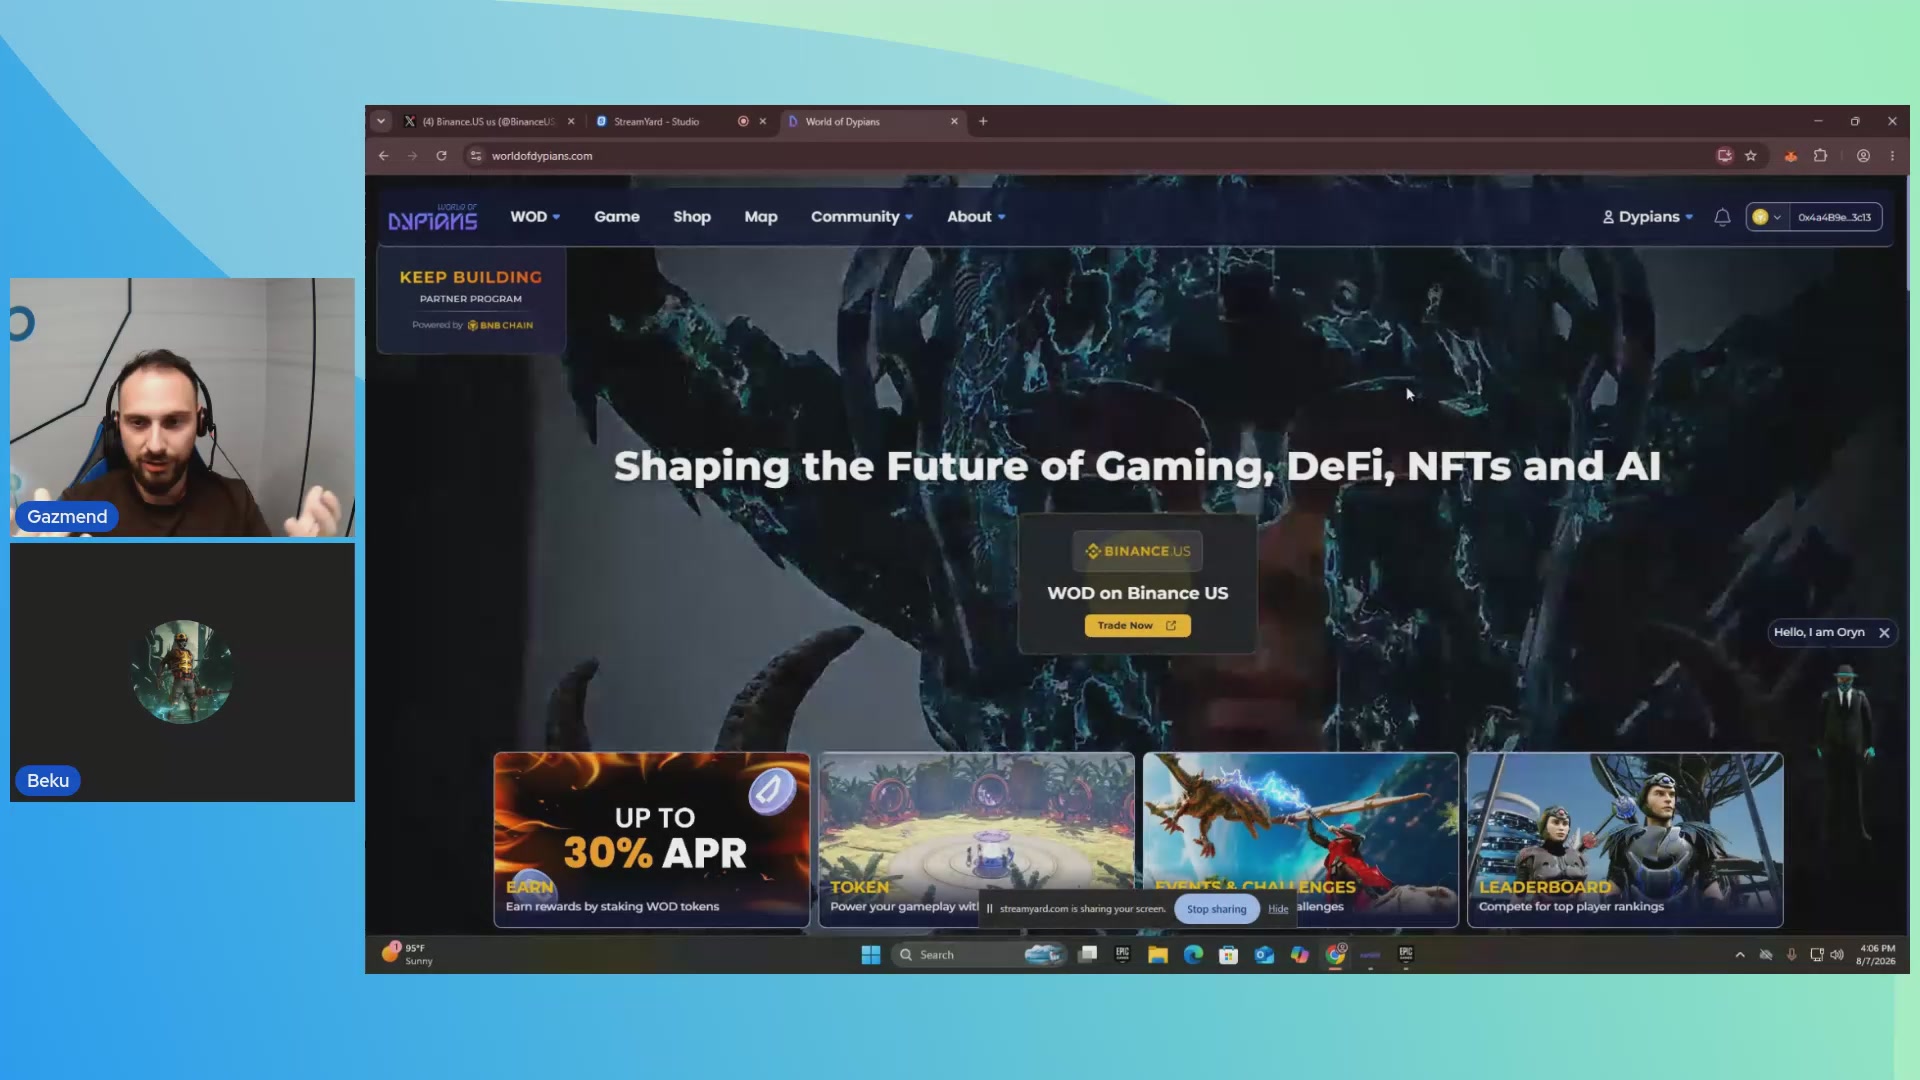Open the Chrome three-dot menu

click(x=1892, y=156)
